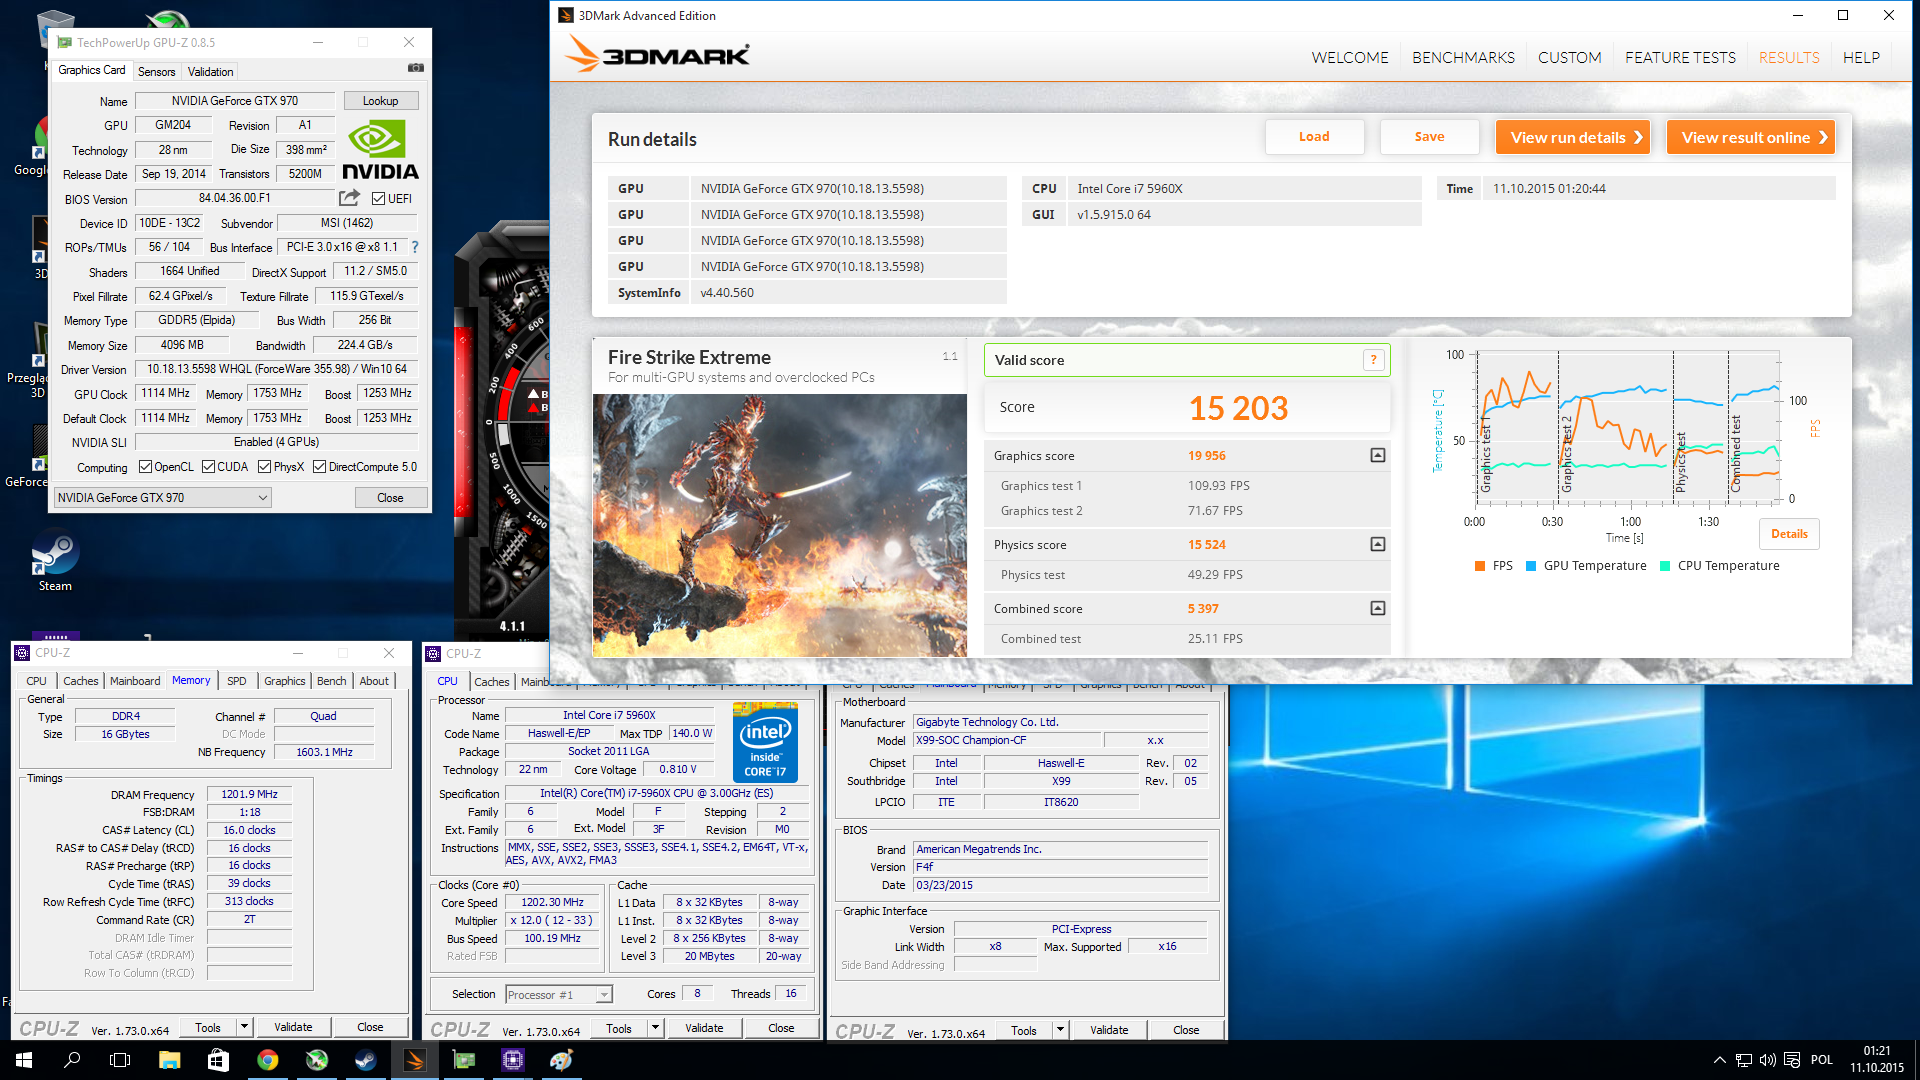Collapse the Combined score section

[x=1377, y=609]
